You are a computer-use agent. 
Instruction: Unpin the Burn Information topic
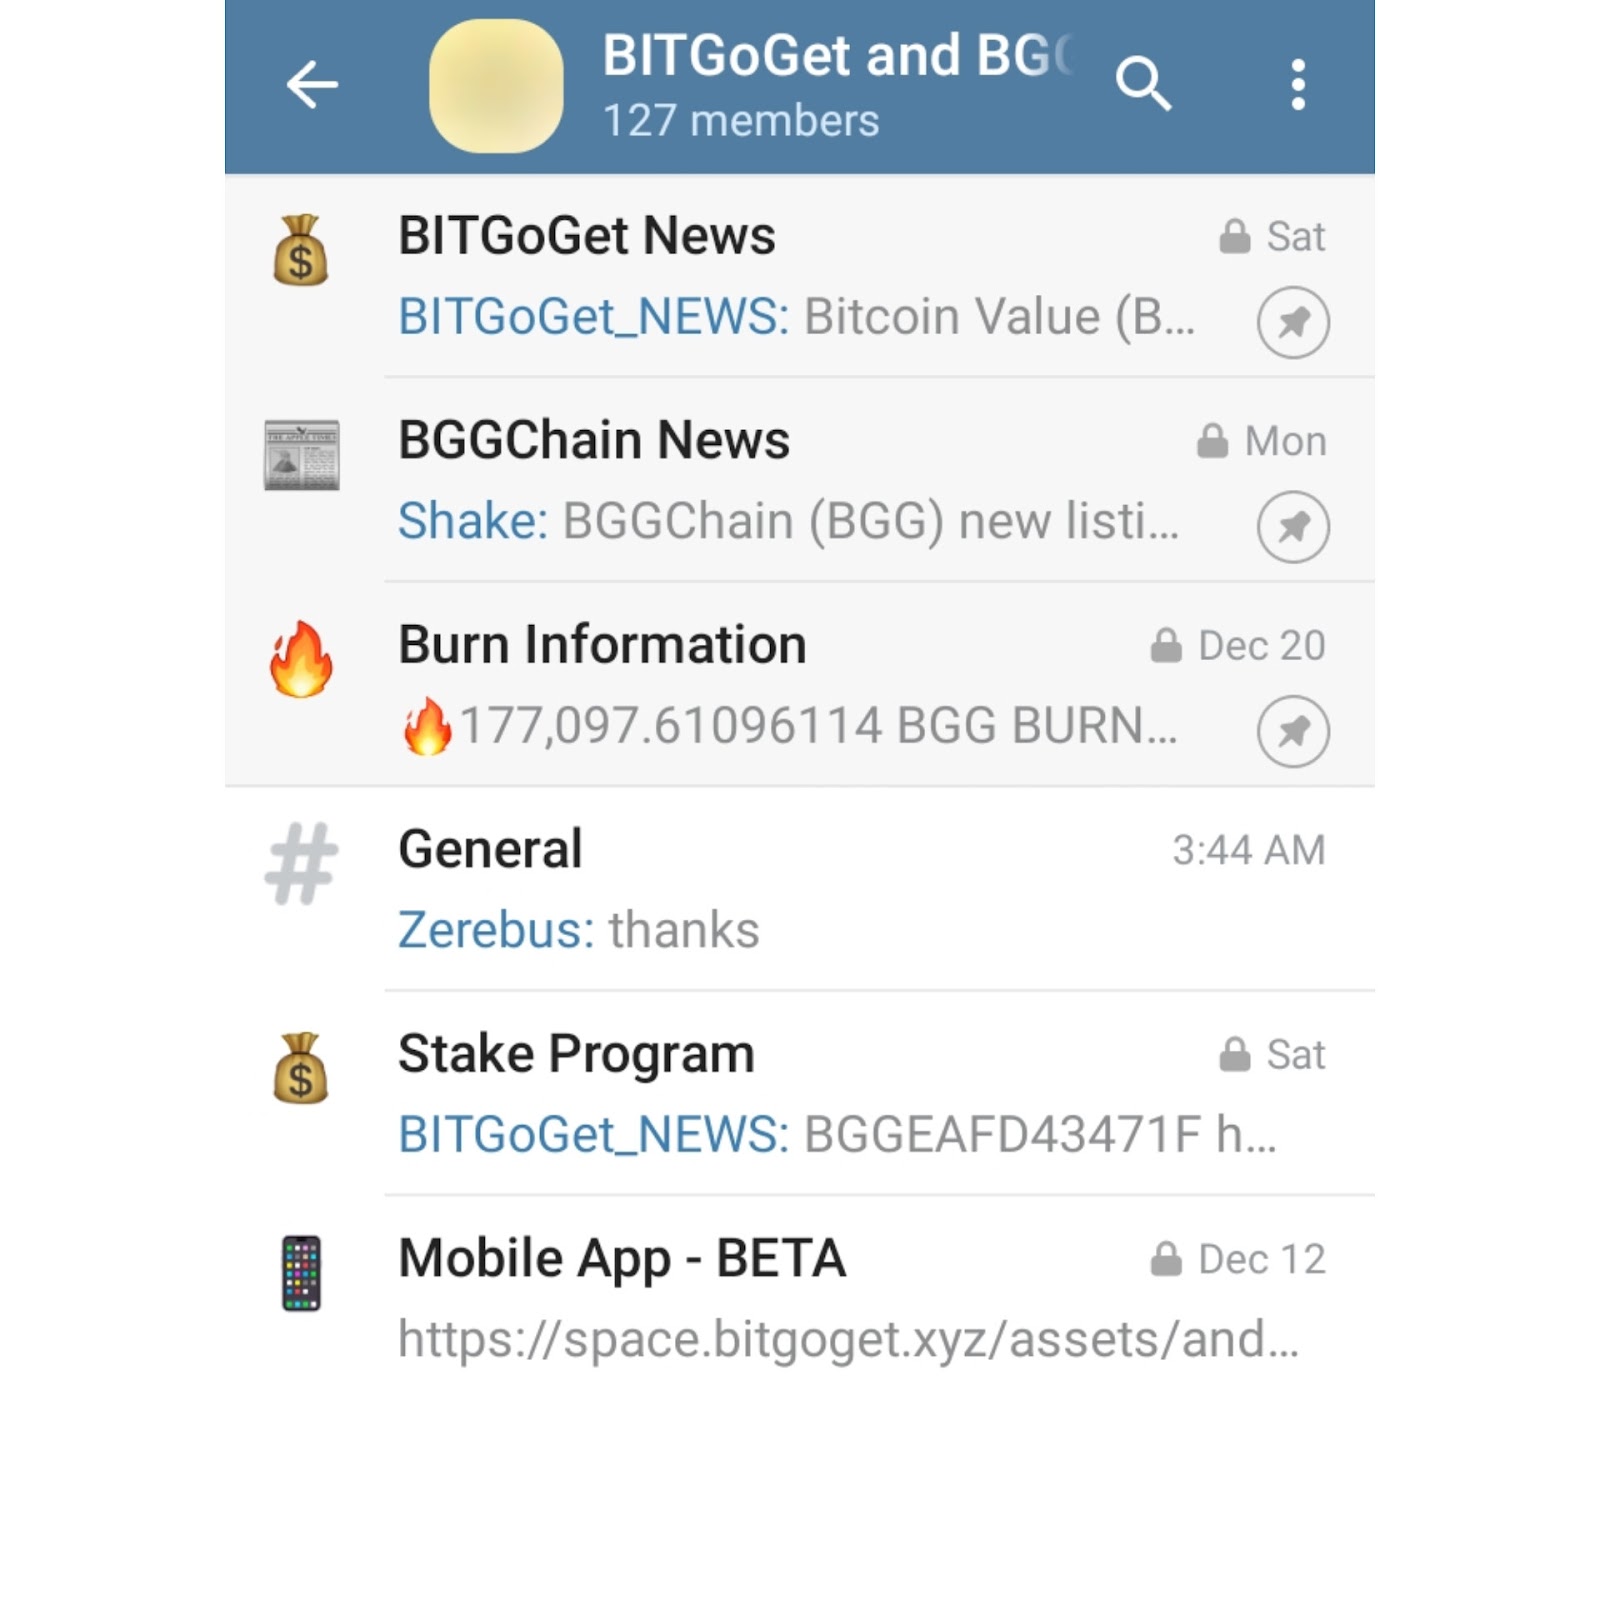[x=1292, y=732]
